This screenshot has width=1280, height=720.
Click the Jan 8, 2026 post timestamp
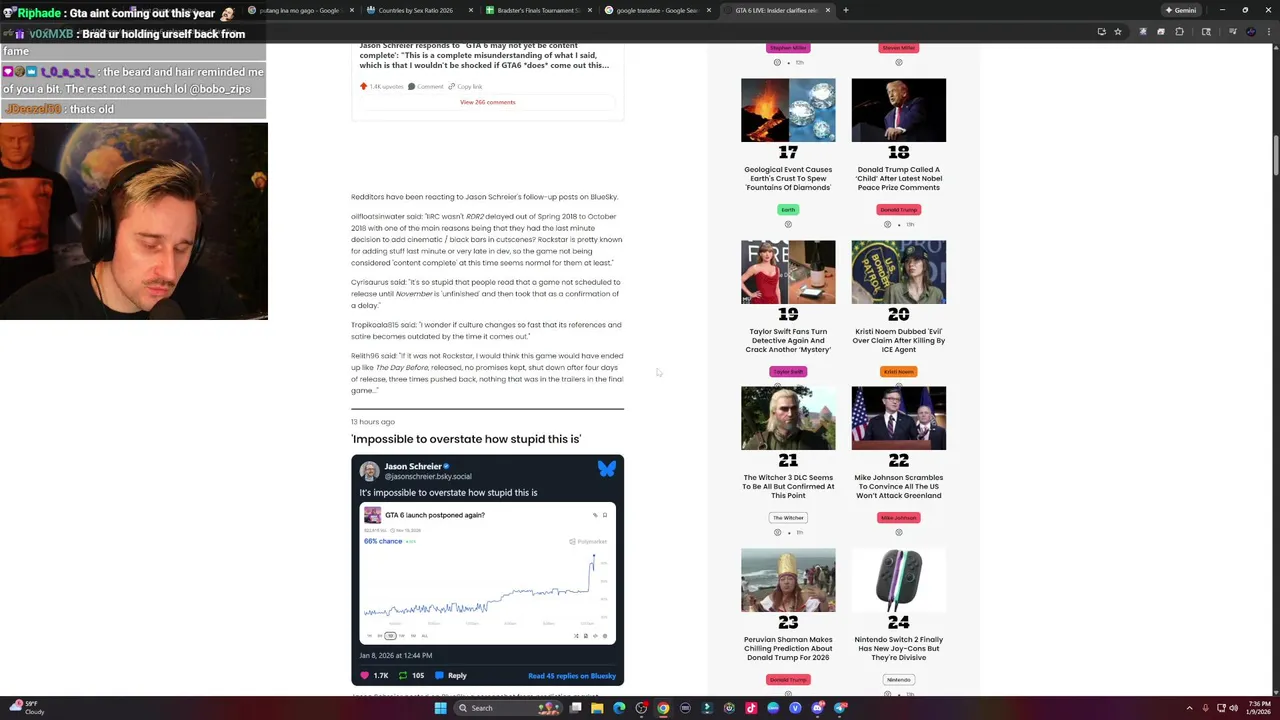click(x=396, y=655)
